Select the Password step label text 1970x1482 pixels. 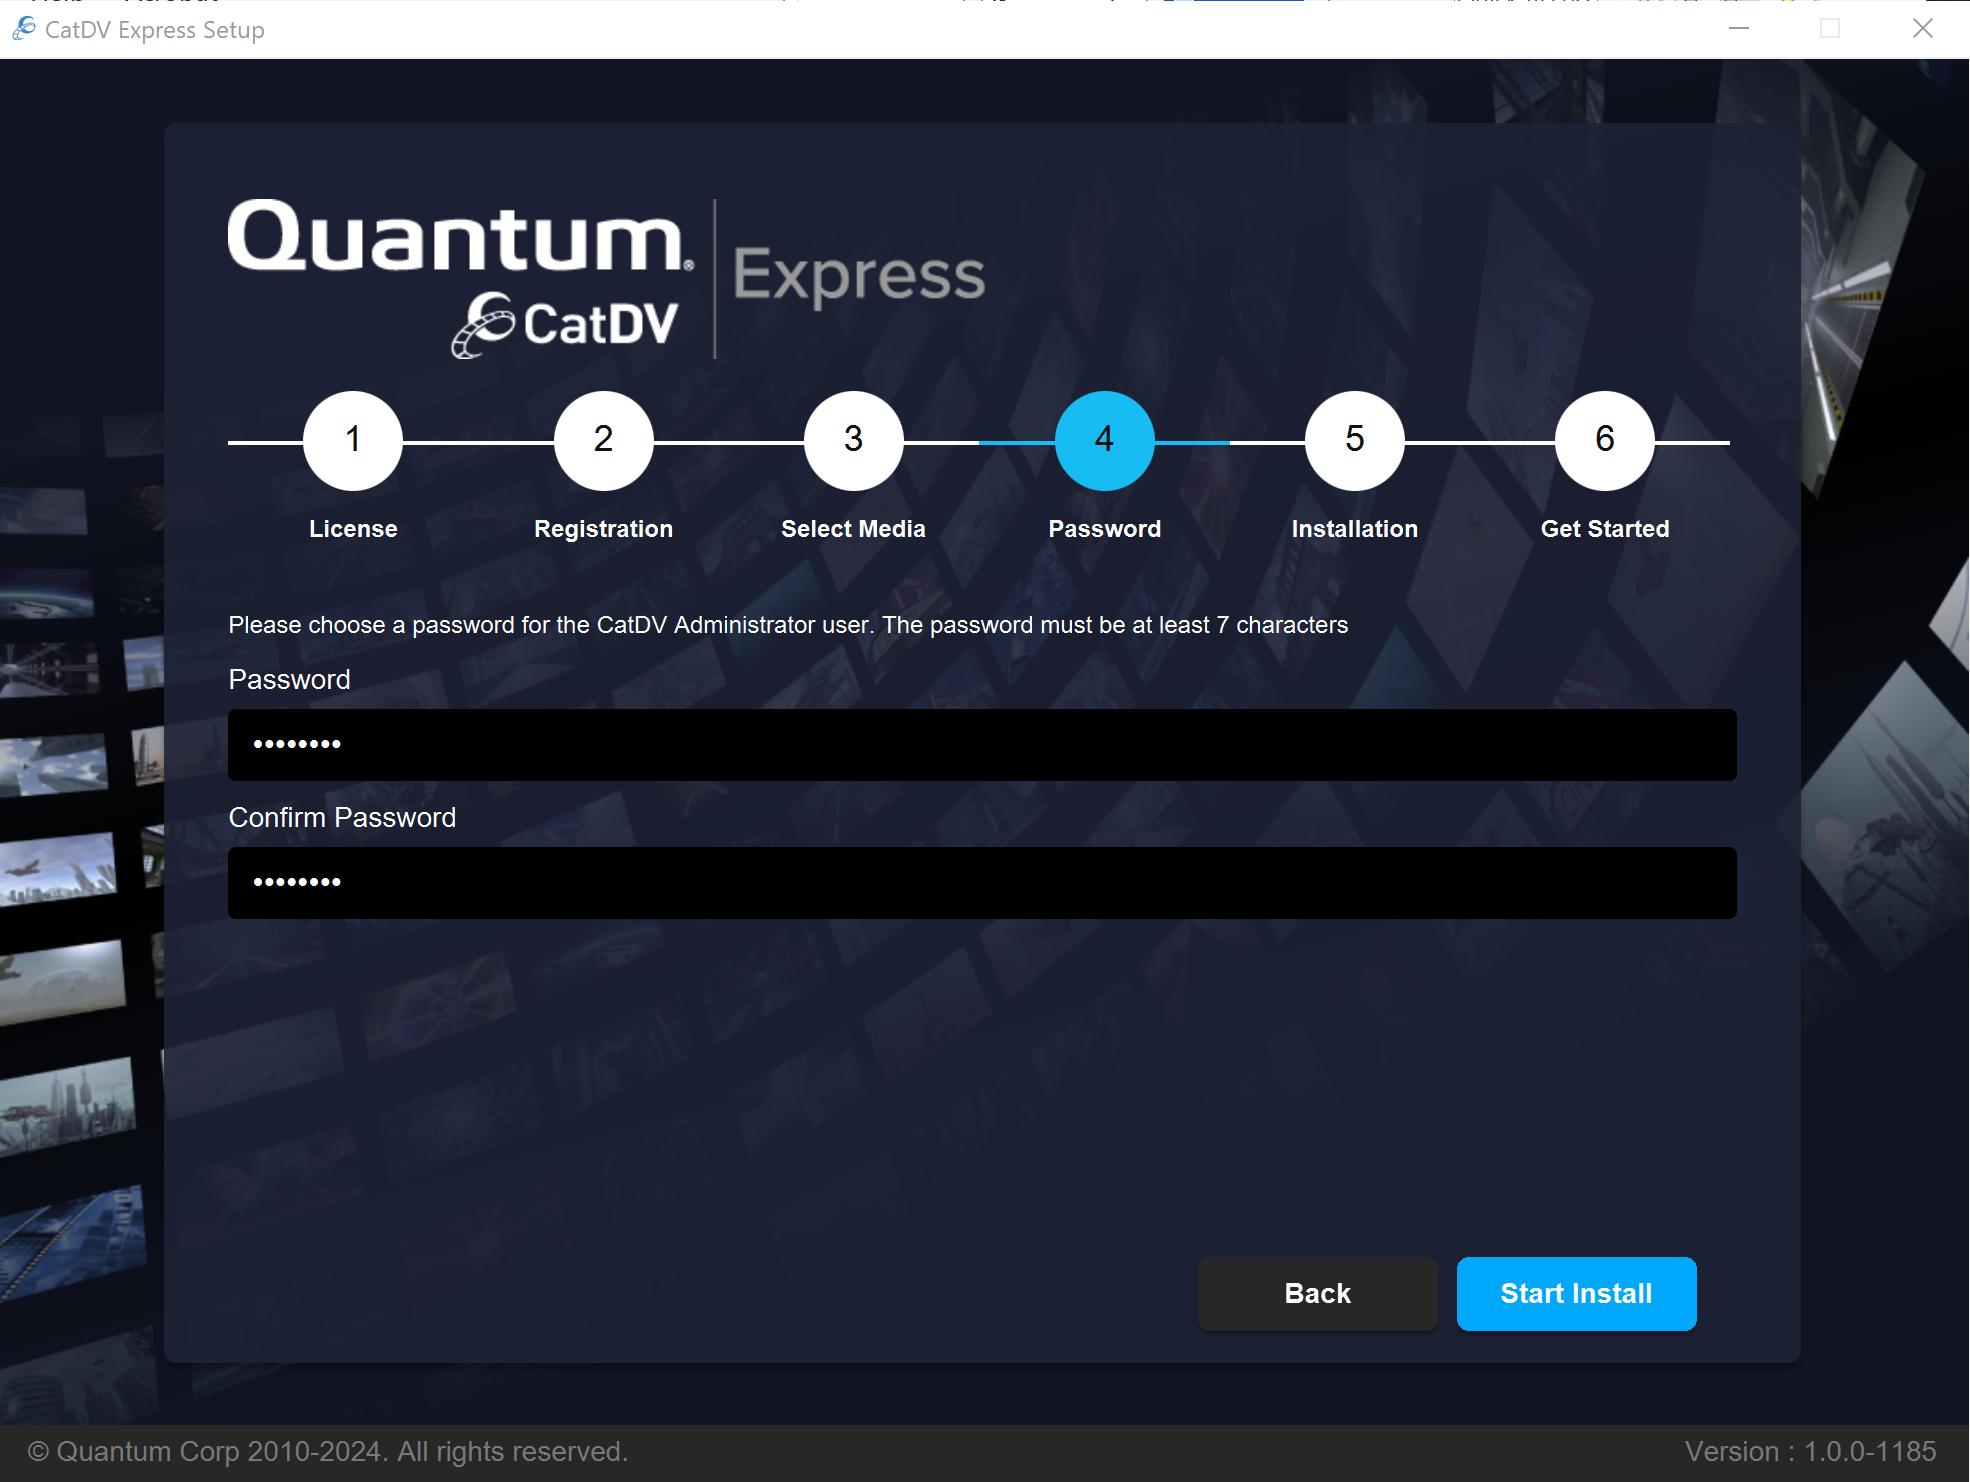coord(1103,528)
